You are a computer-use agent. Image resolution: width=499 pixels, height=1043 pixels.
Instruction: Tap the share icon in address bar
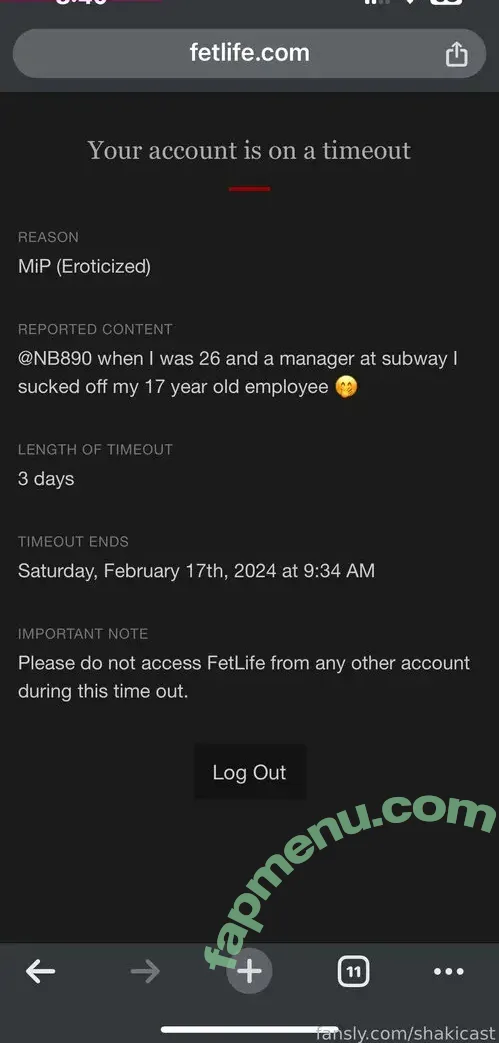click(456, 54)
